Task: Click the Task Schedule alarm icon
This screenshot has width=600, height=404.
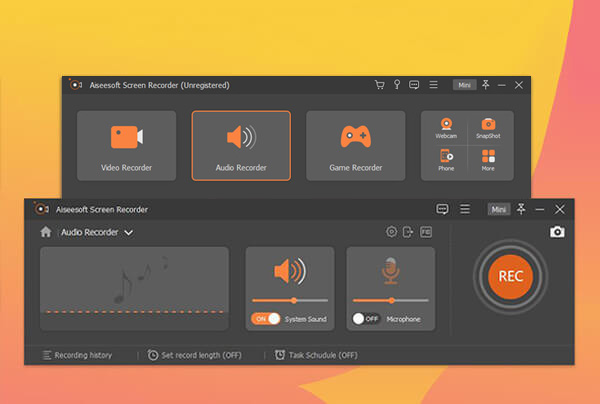Action: click(280, 355)
